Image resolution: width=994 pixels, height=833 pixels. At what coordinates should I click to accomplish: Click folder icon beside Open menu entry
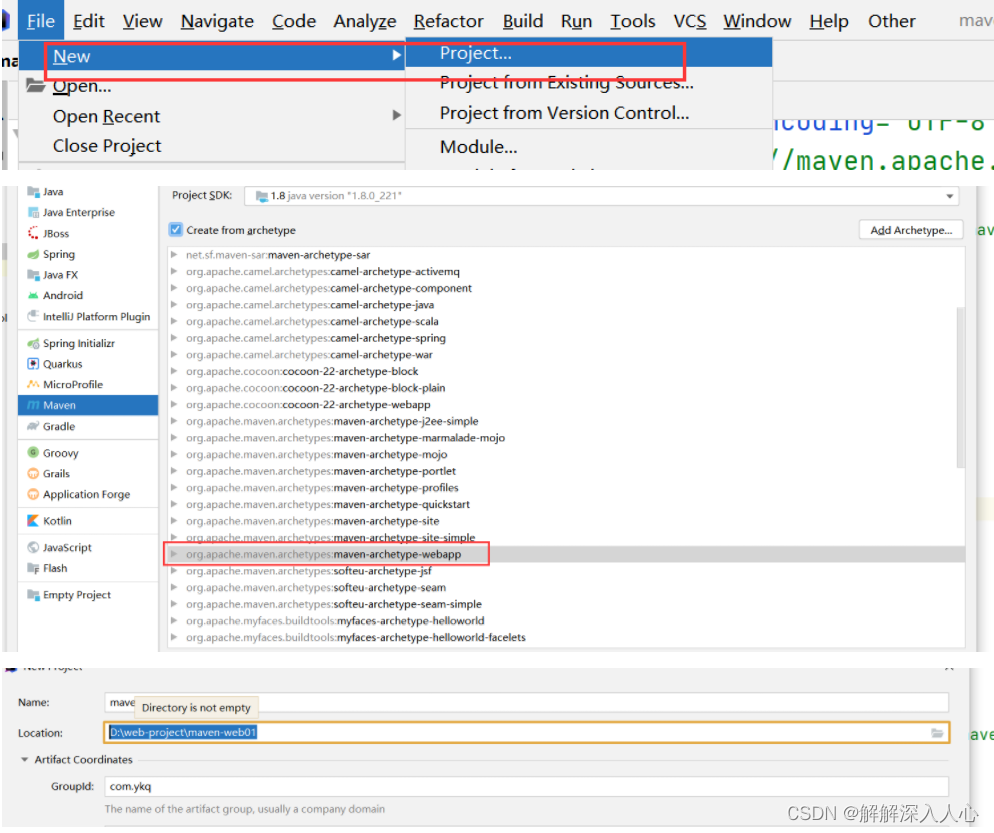36,86
